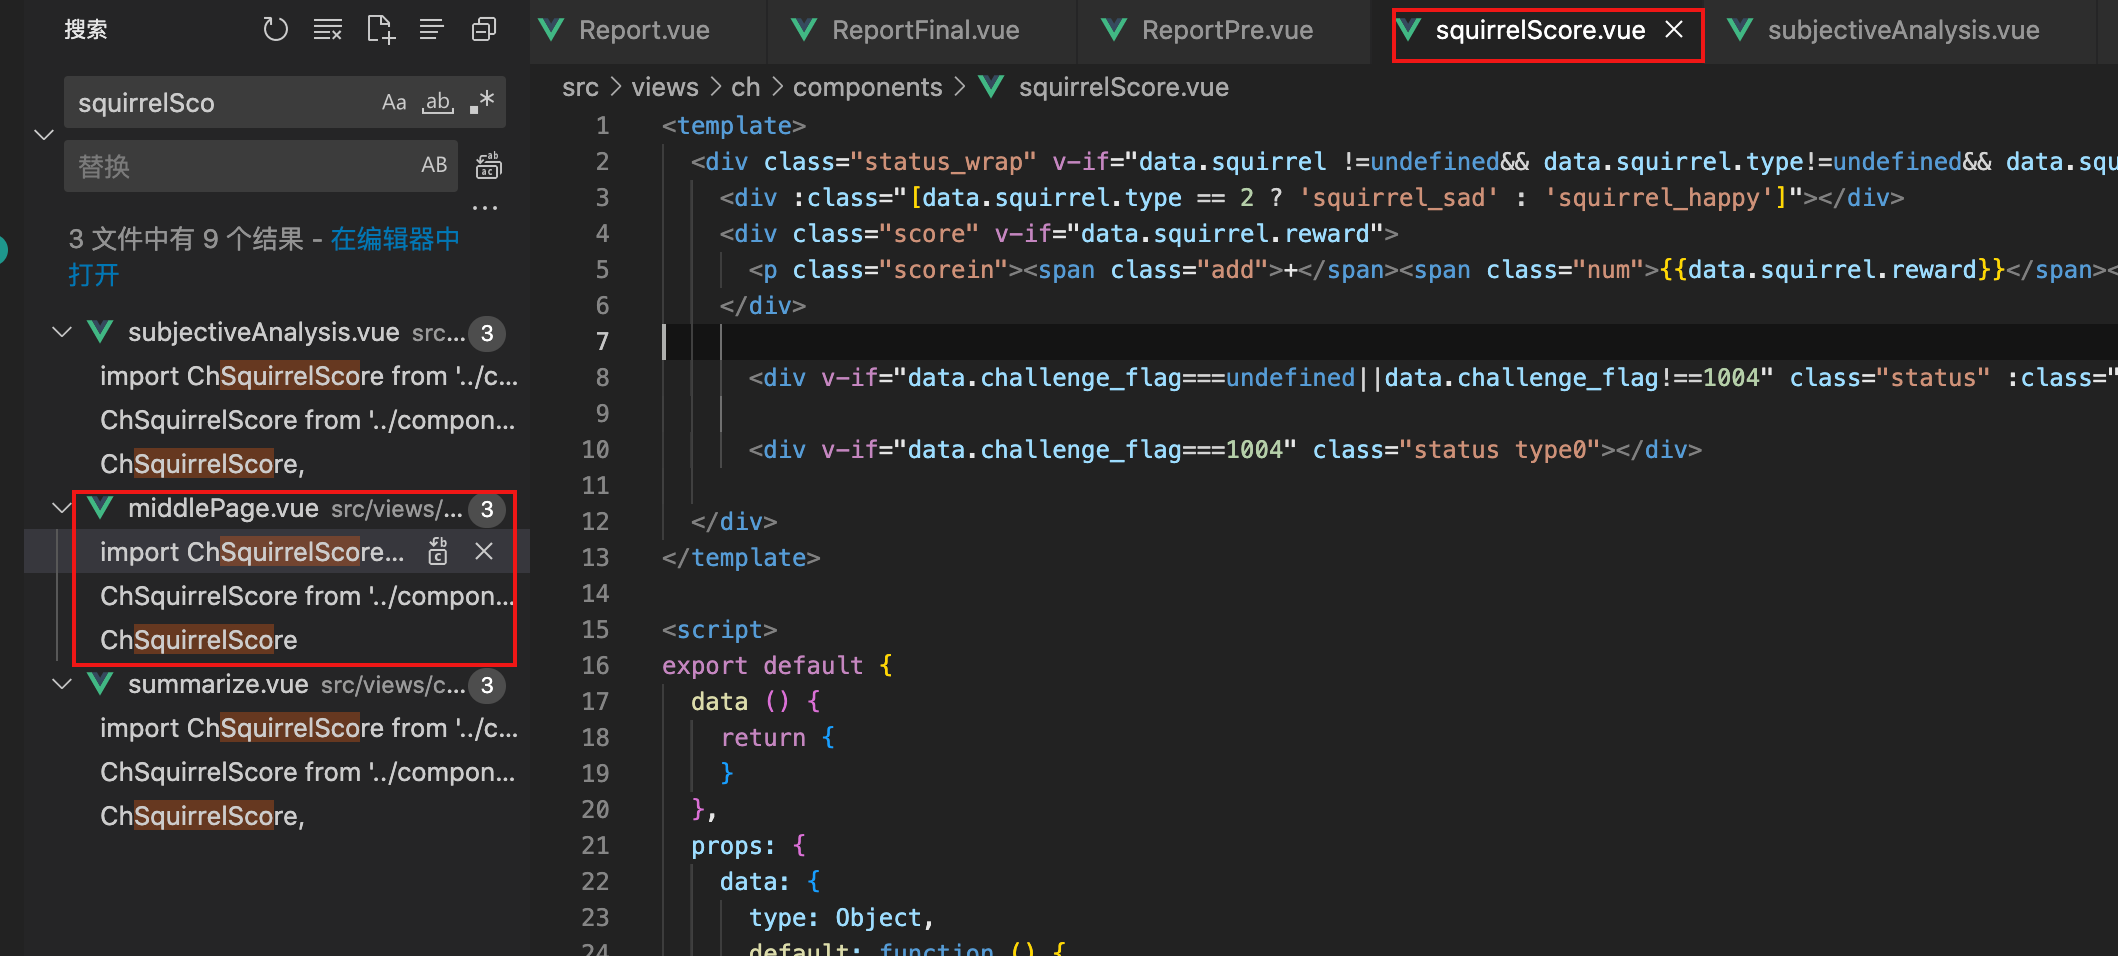Collapse subjectiveAnalysis.vue result group
This screenshot has height=956, width=2118.
tap(62, 332)
